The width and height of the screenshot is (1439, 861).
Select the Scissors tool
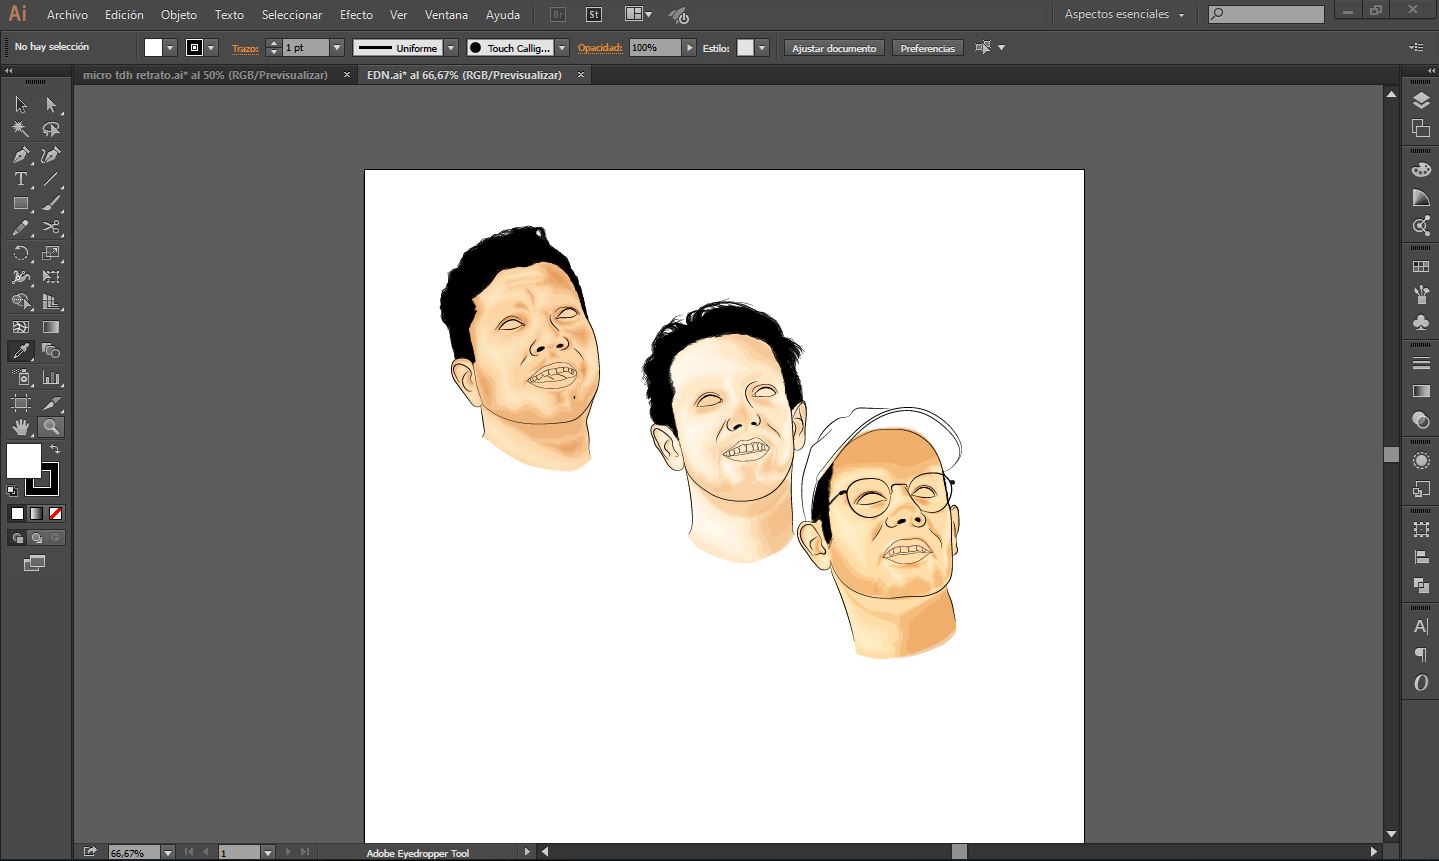pos(51,228)
